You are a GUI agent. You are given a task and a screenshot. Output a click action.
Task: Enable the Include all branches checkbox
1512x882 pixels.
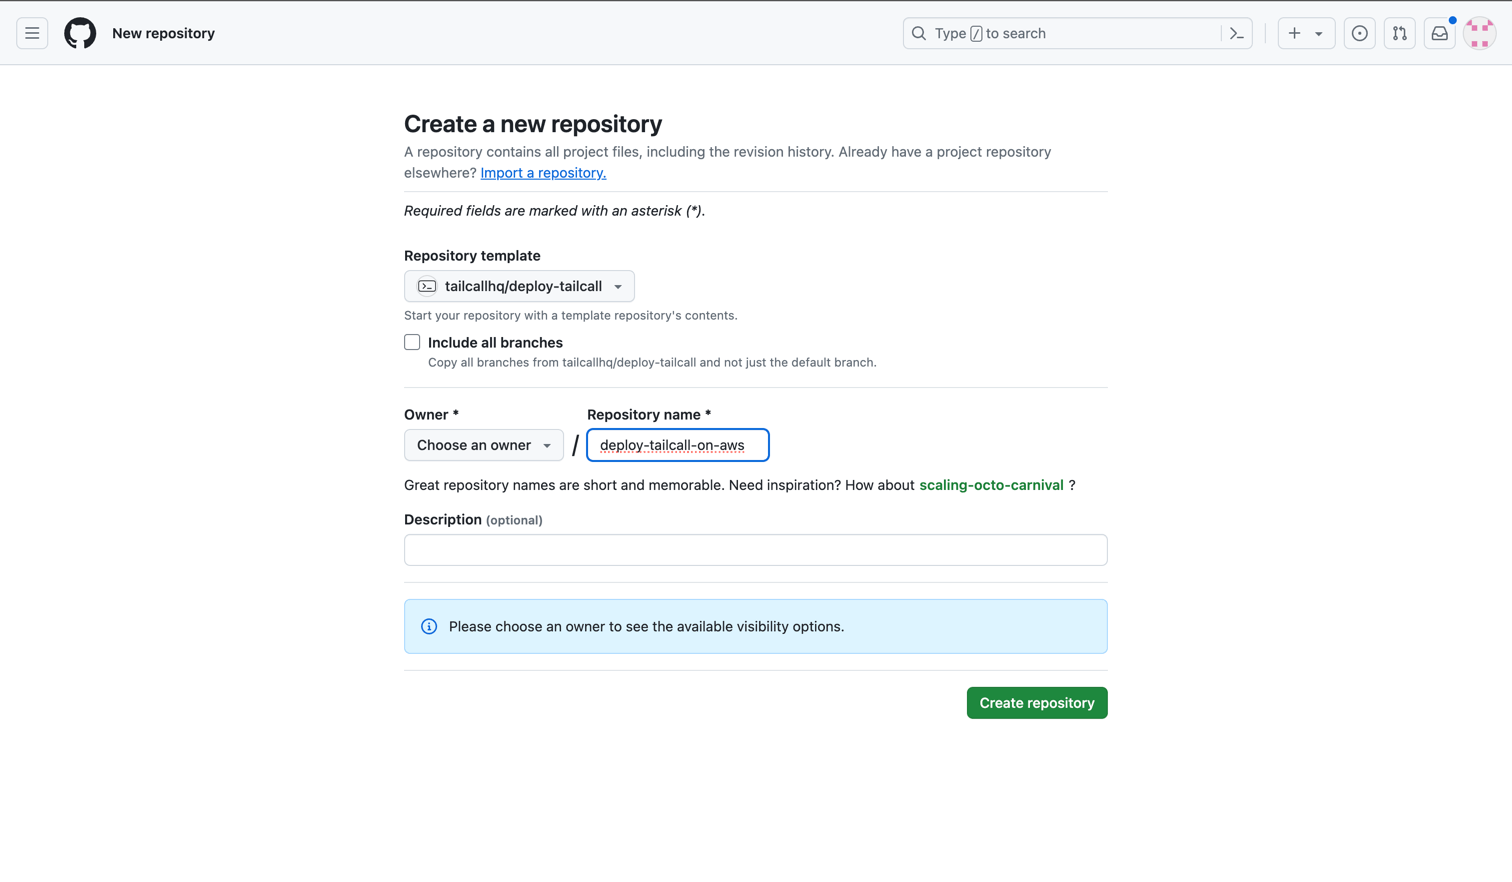[412, 342]
